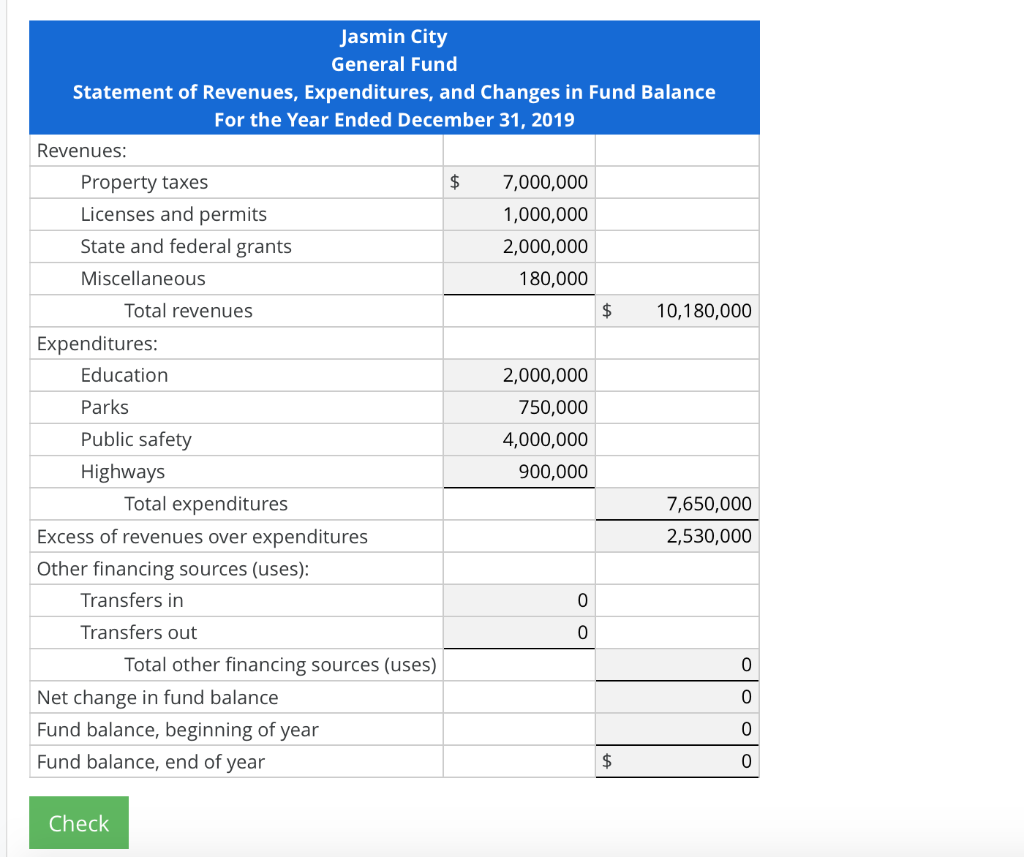The image size is (1024, 857).
Task: Click the Transfers out cell
Action: tap(518, 632)
